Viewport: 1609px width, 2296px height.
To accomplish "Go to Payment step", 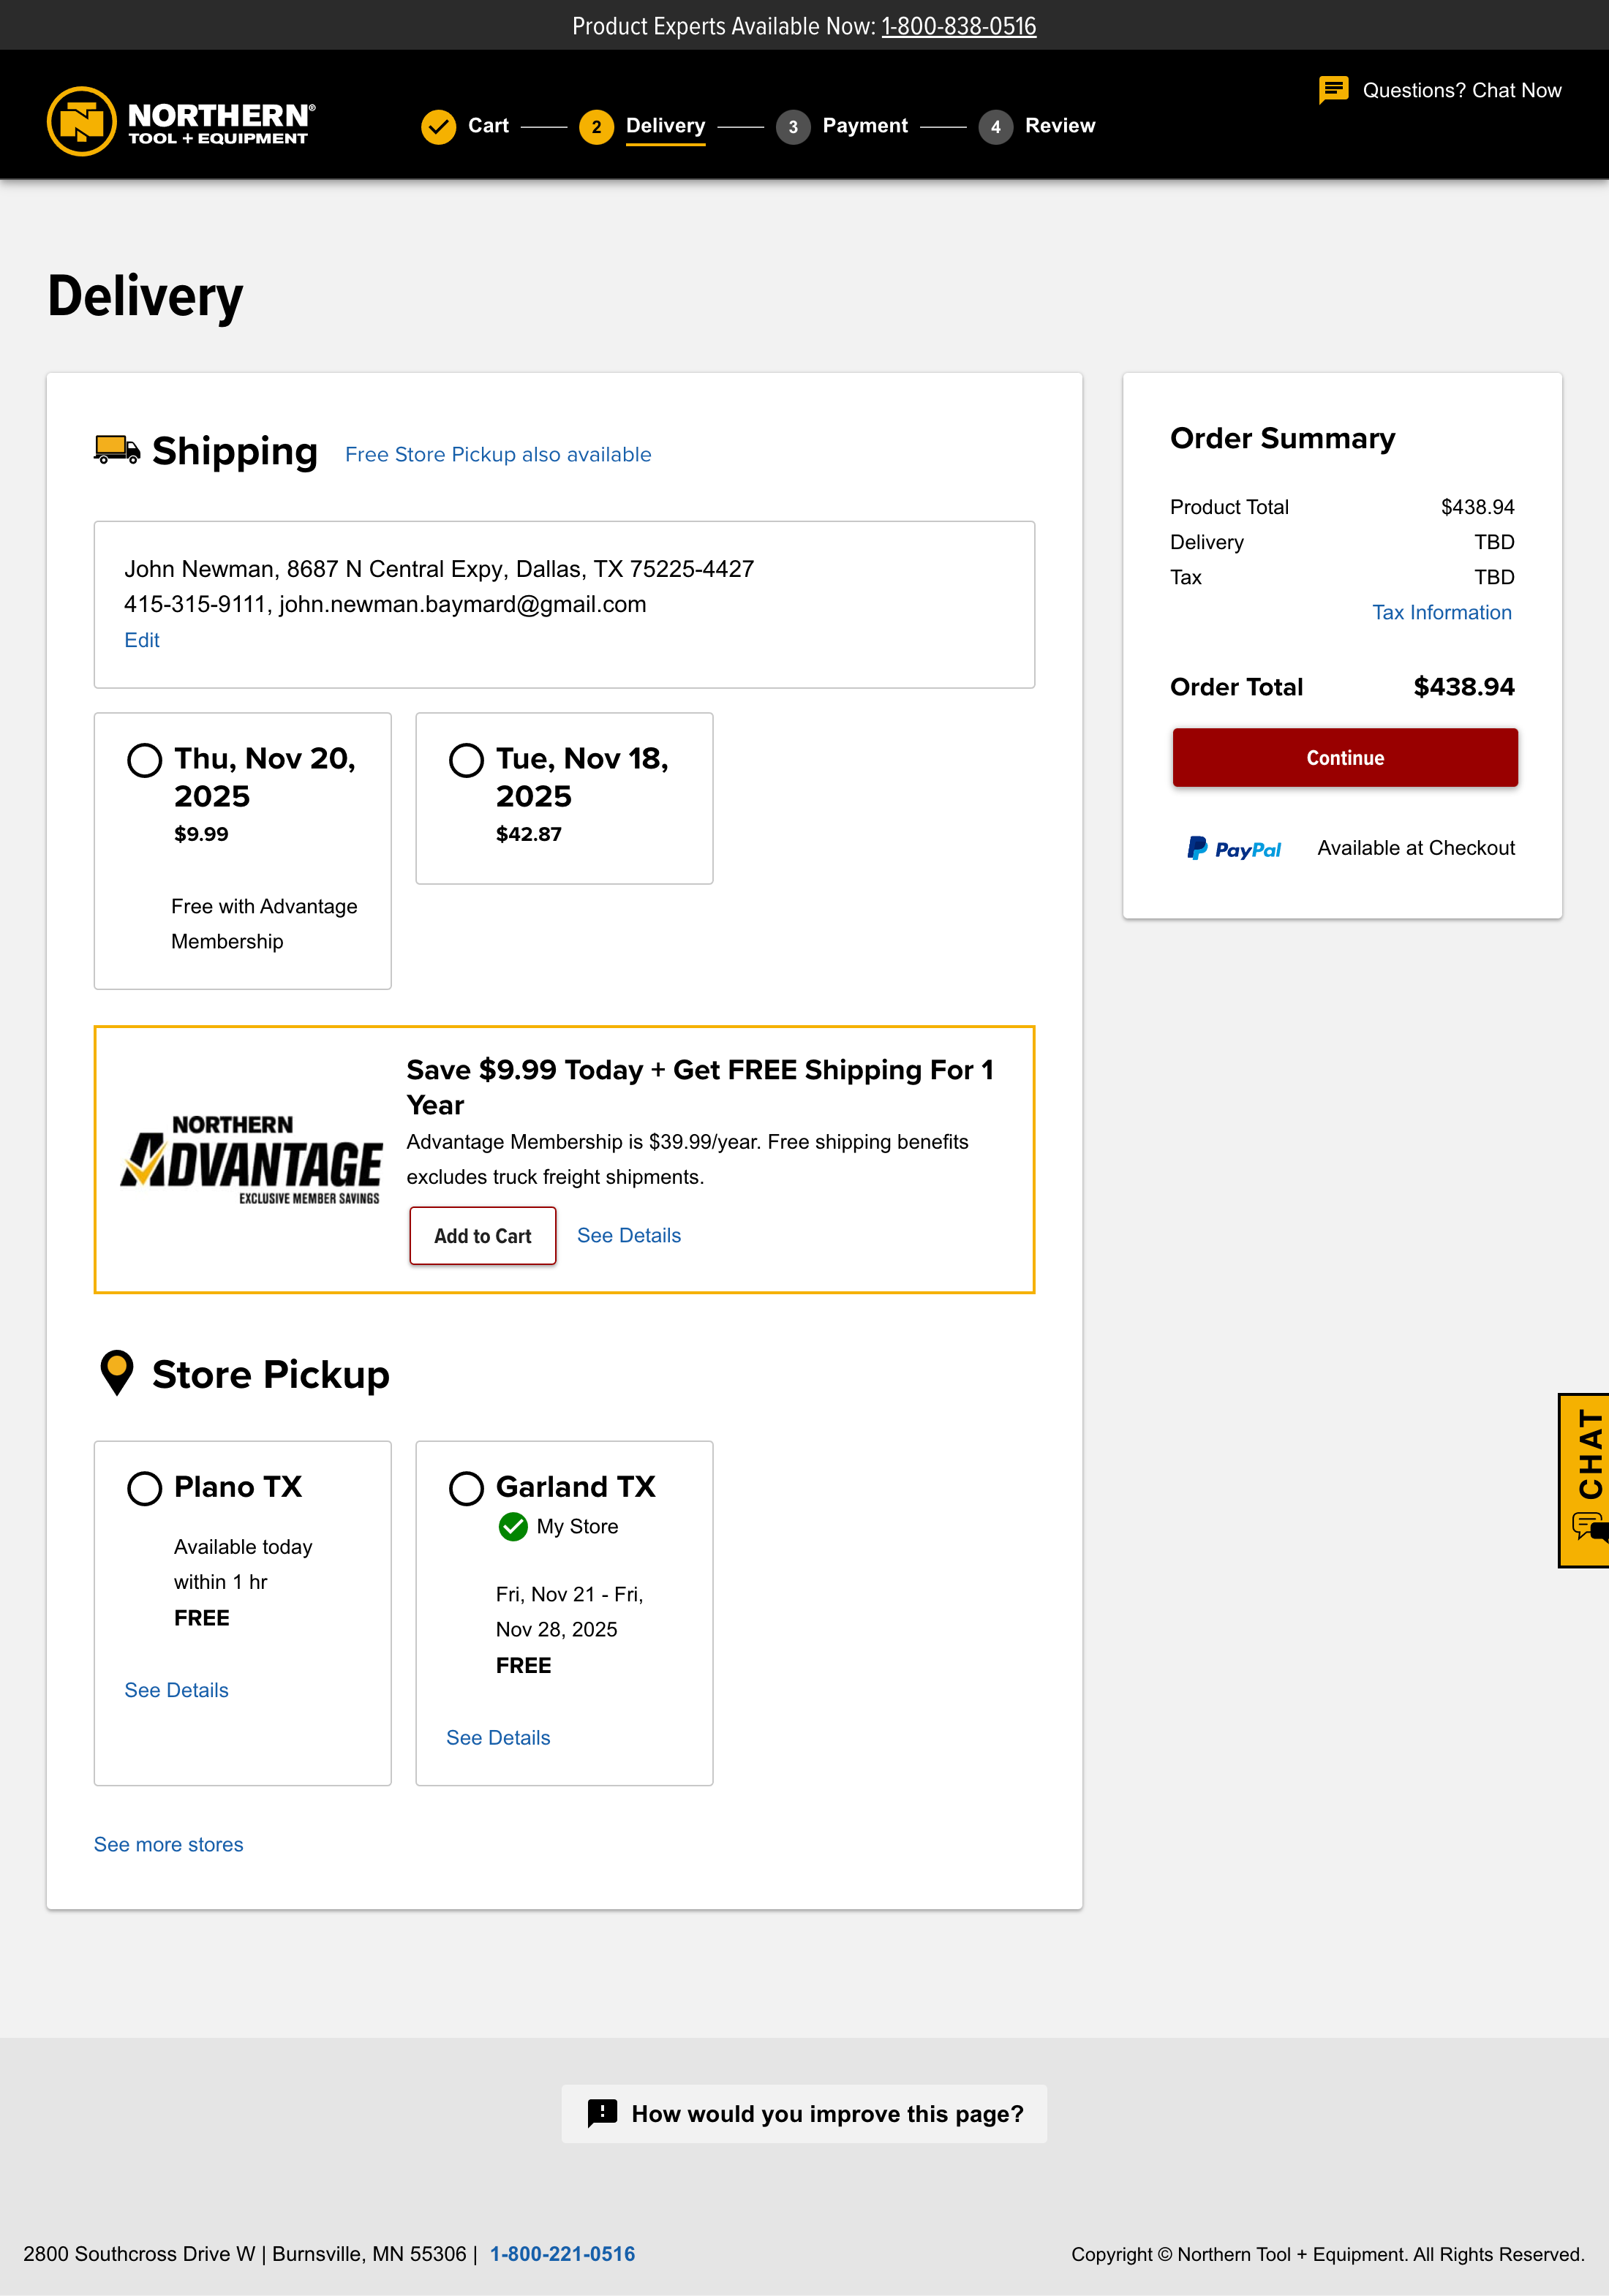I will (x=864, y=126).
